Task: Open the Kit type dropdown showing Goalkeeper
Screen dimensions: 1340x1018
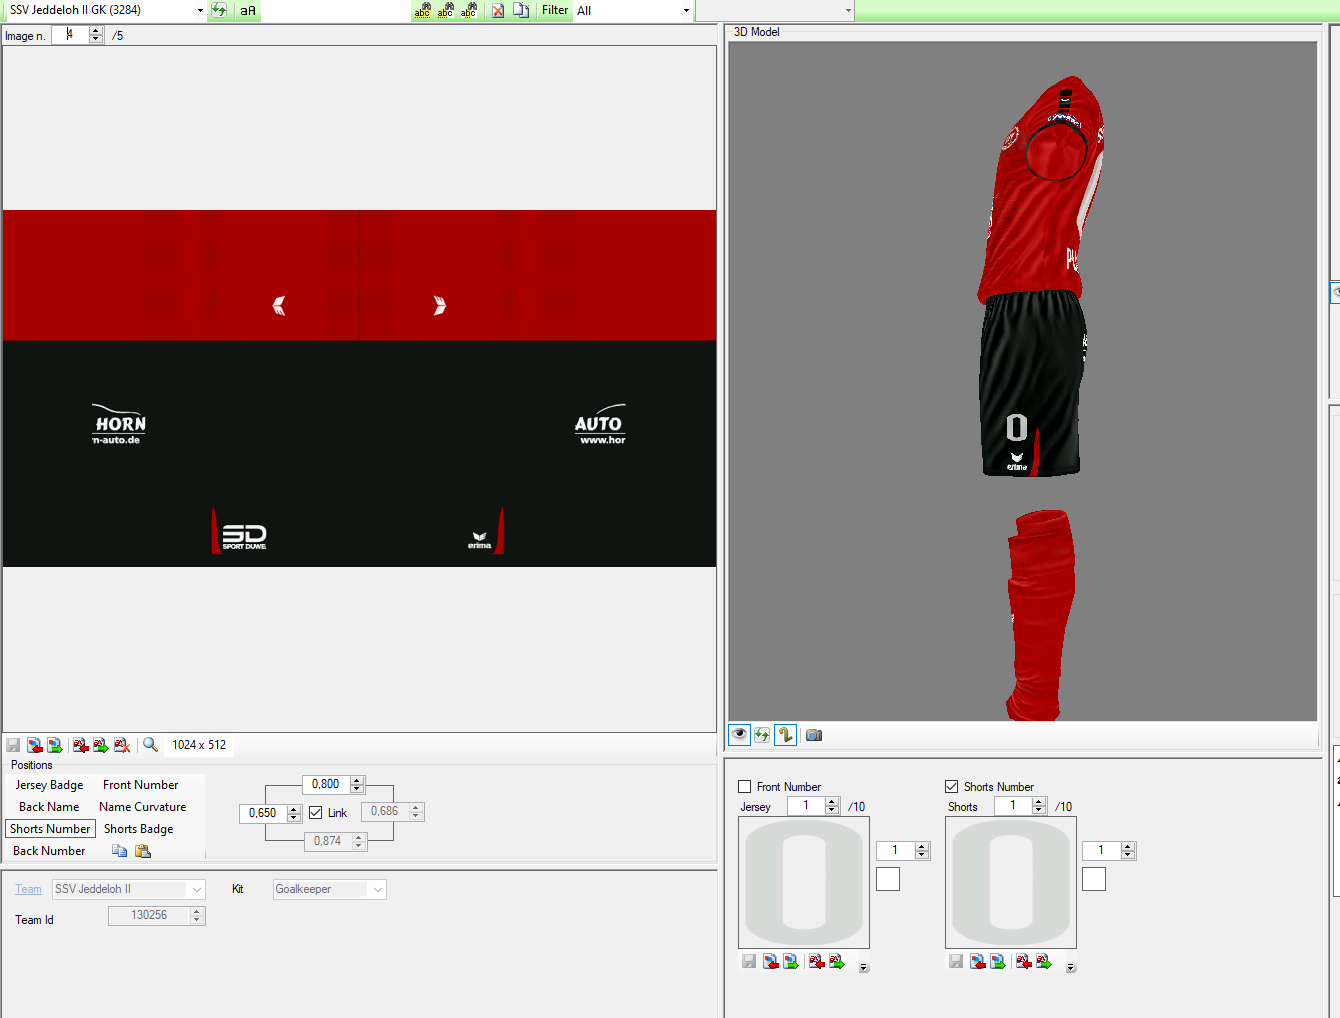Action: click(377, 889)
